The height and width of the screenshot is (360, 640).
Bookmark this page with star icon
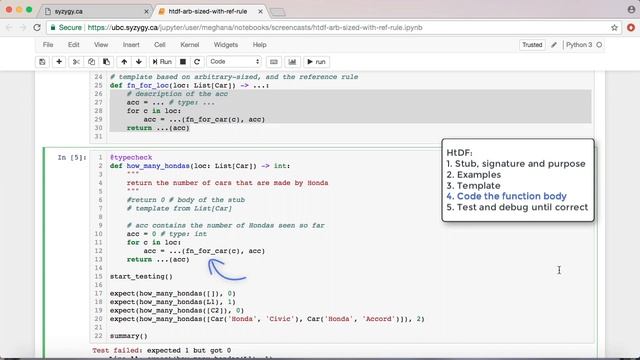pyautogui.click(x=614, y=28)
